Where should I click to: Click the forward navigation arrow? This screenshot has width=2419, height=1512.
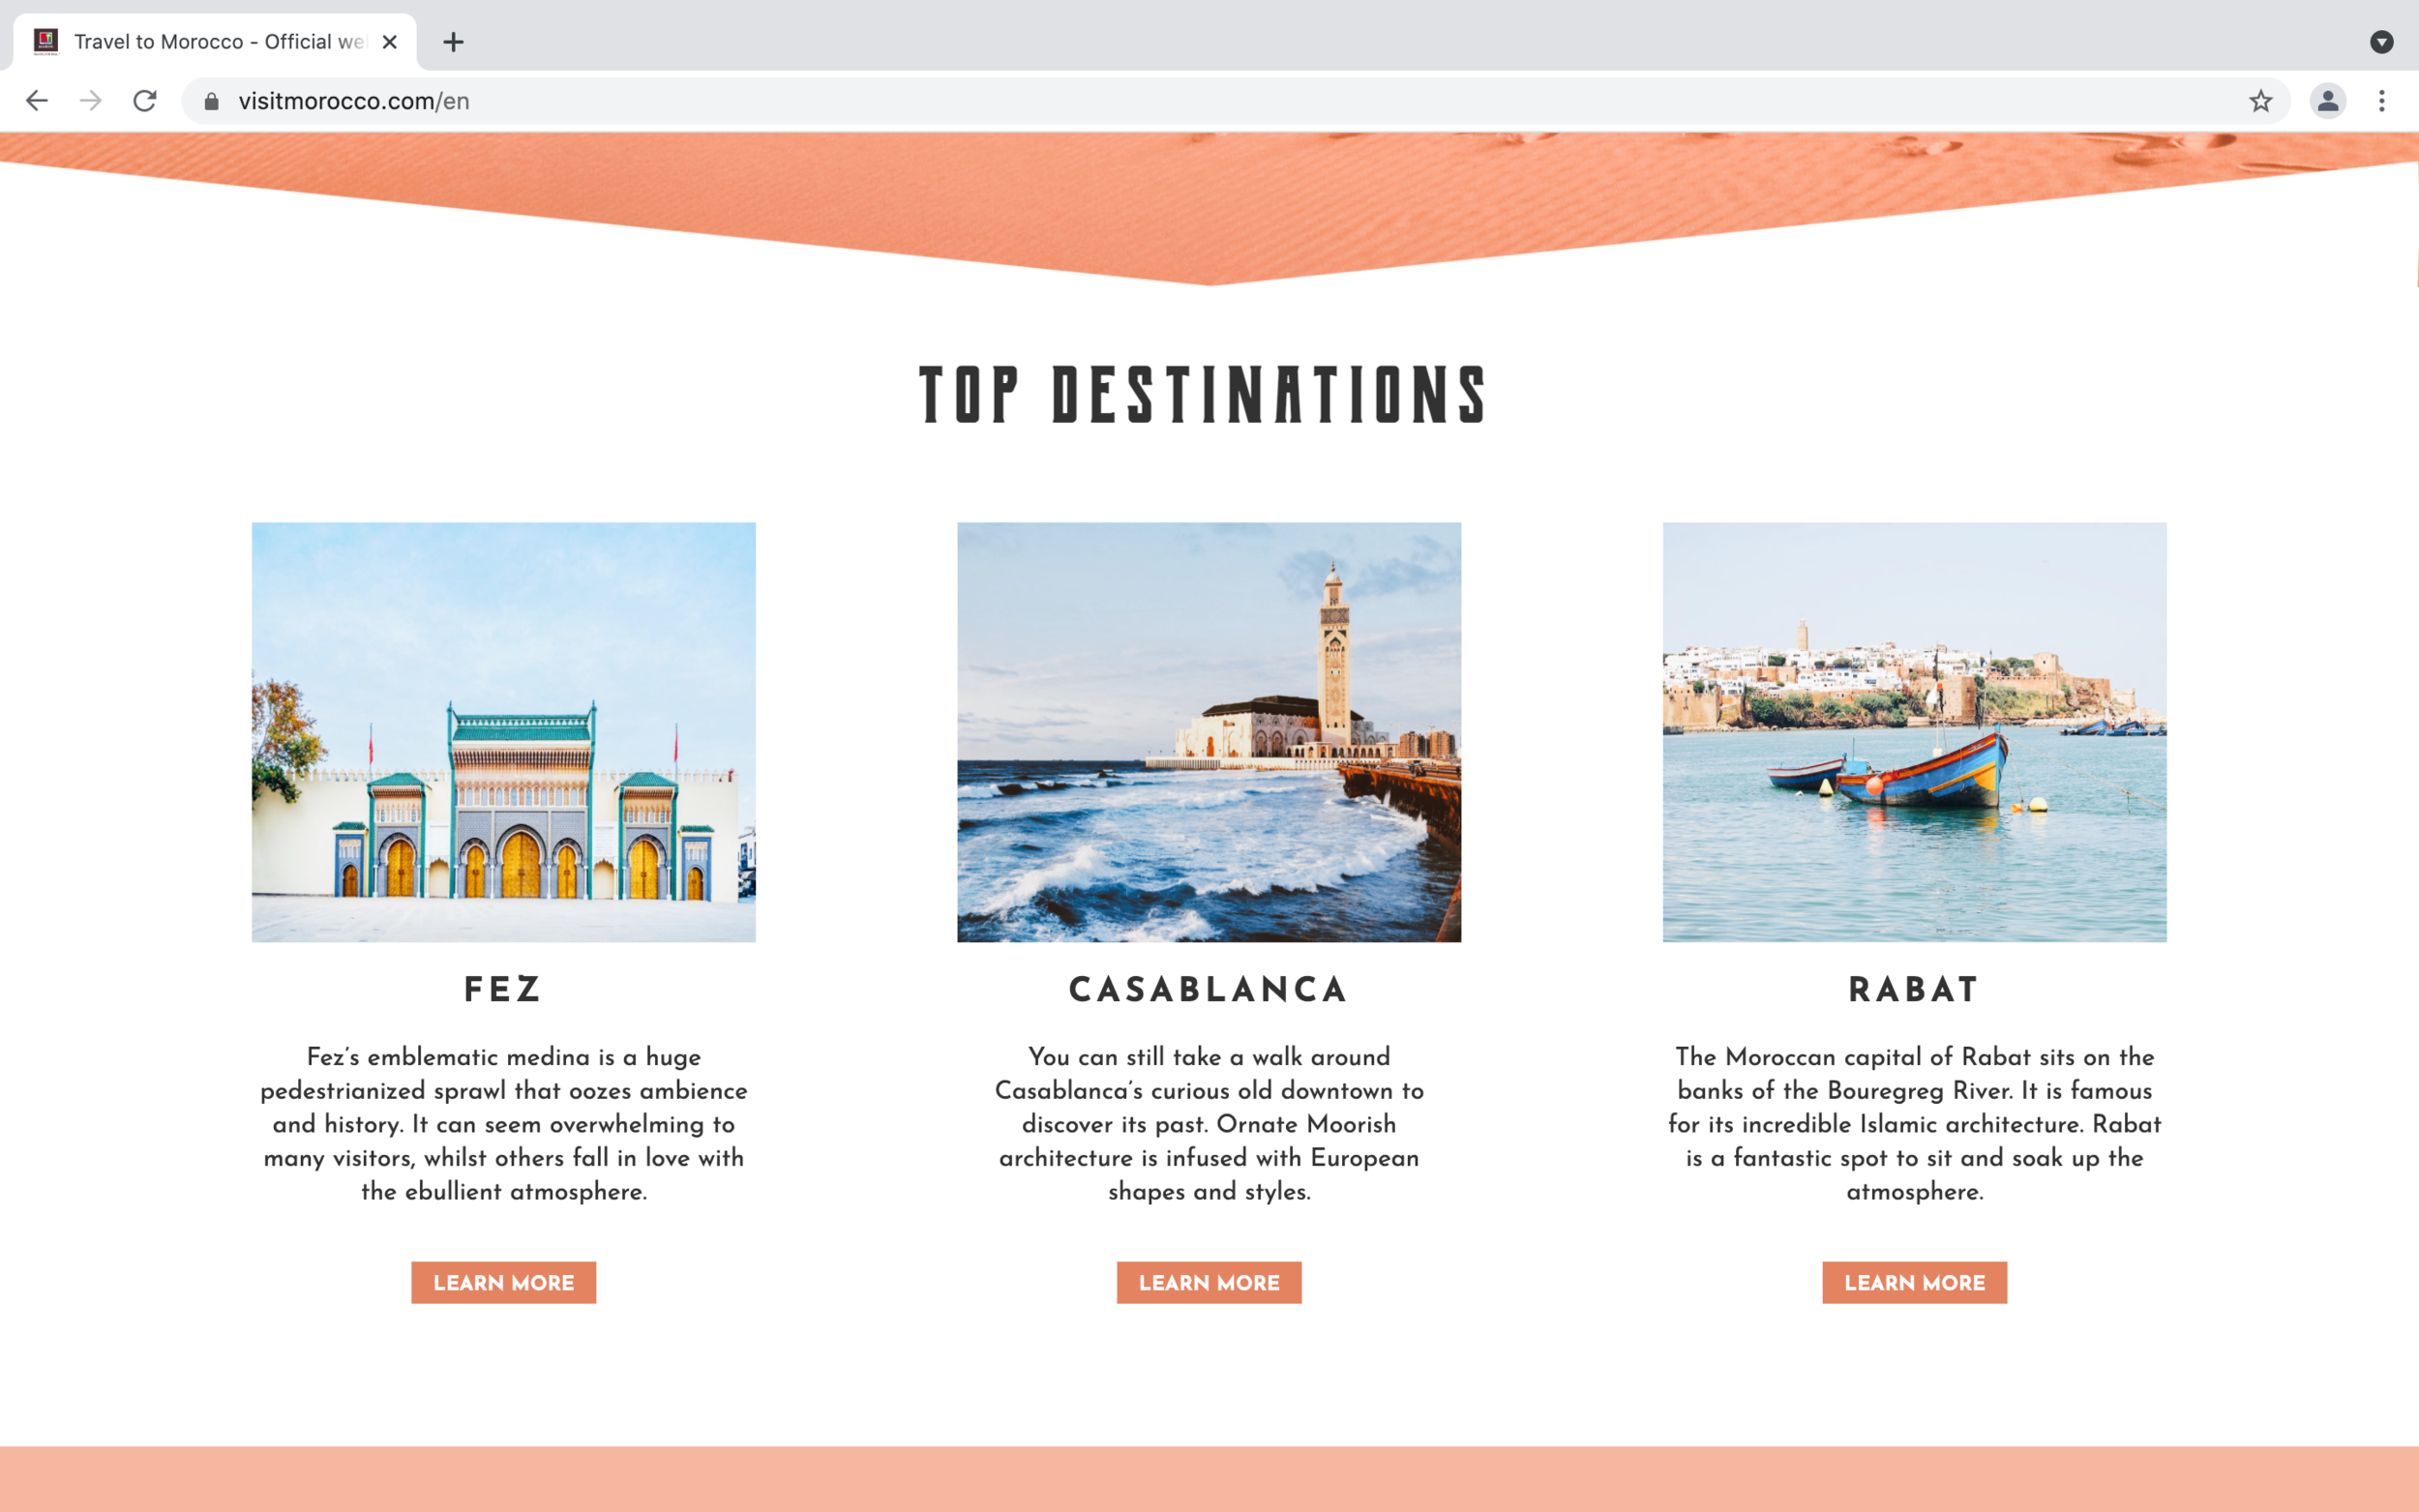[x=91, y=101]
